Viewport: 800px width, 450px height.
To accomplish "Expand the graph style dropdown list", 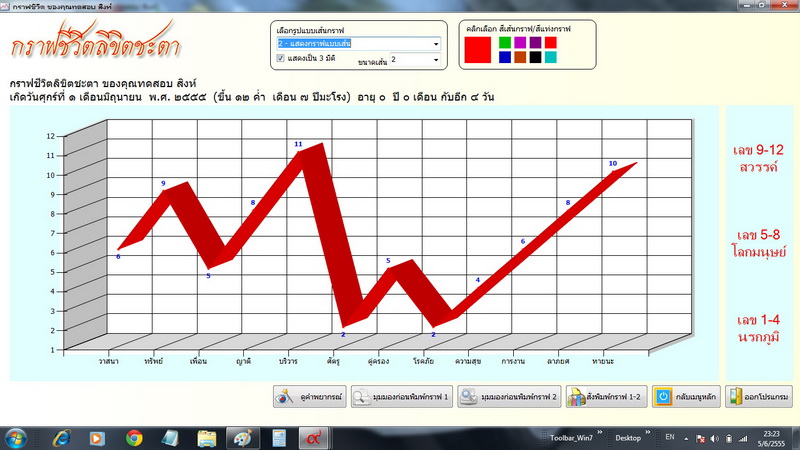I will point(436,44).
